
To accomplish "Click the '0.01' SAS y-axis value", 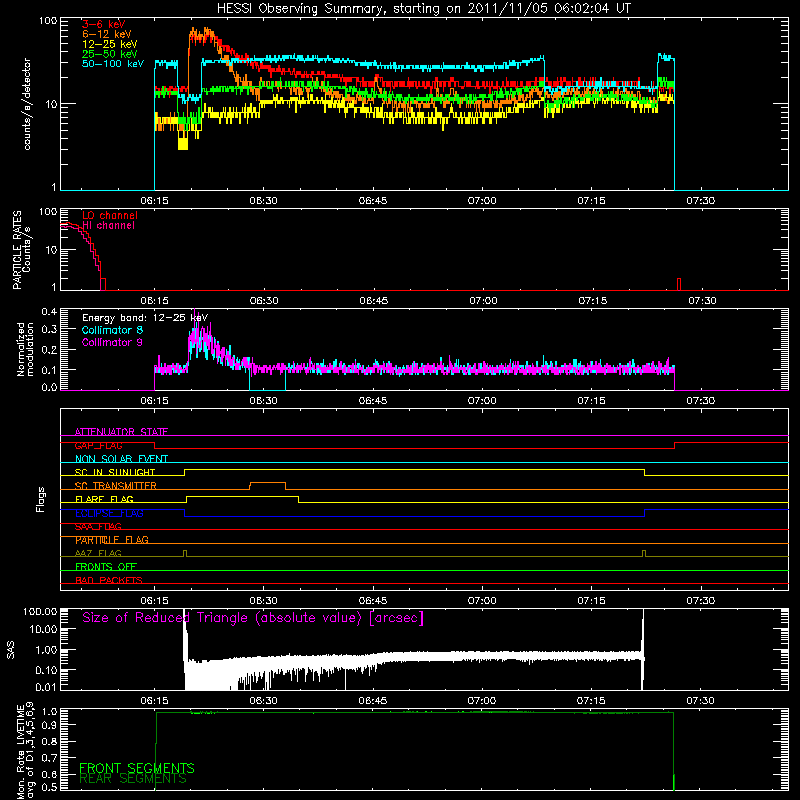I will (46, 687).
